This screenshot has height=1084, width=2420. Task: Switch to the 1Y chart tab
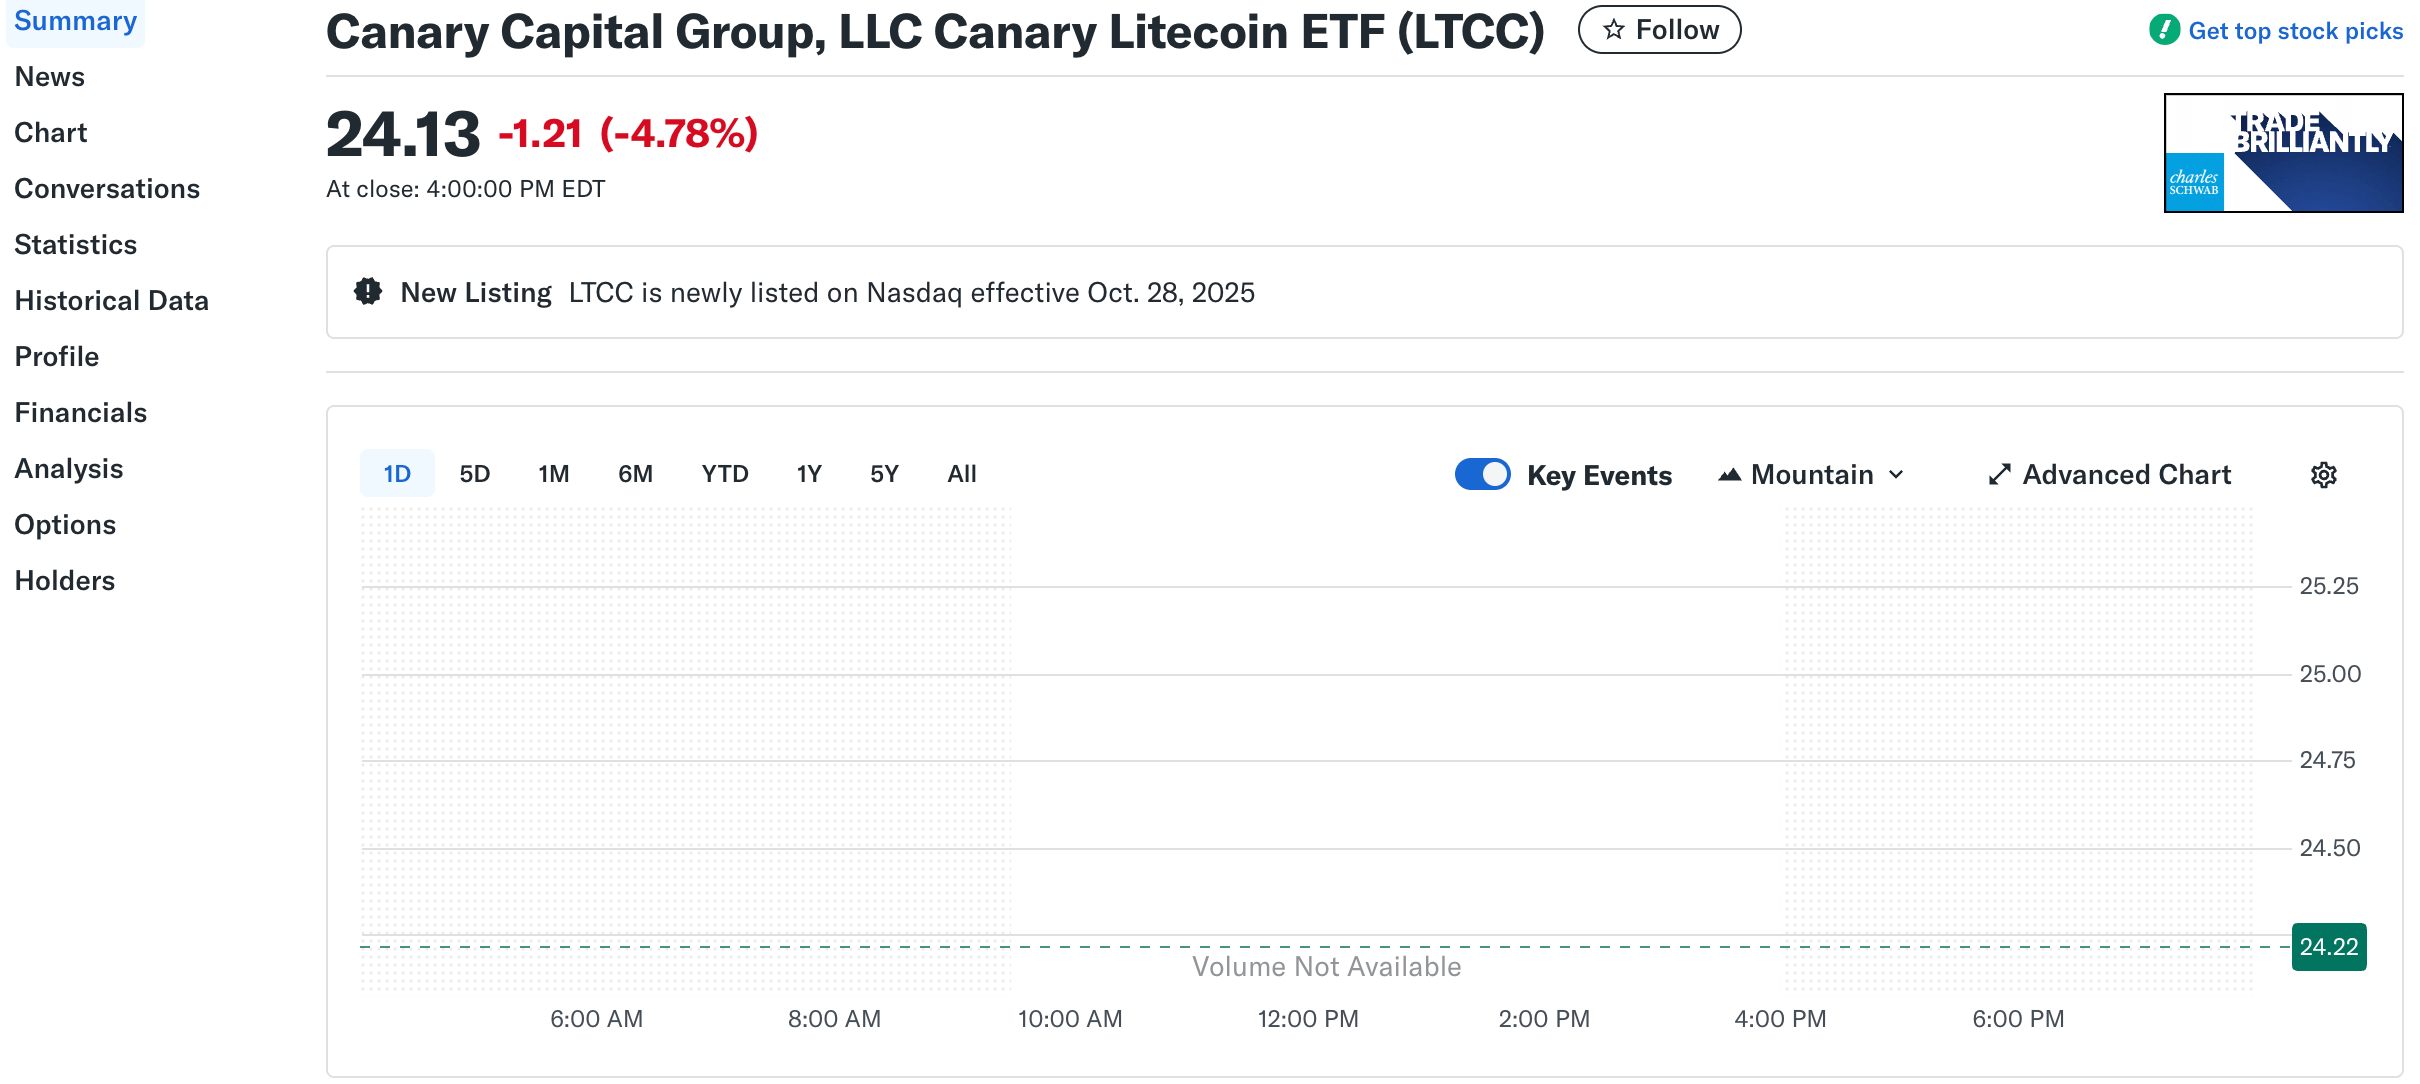809,473
